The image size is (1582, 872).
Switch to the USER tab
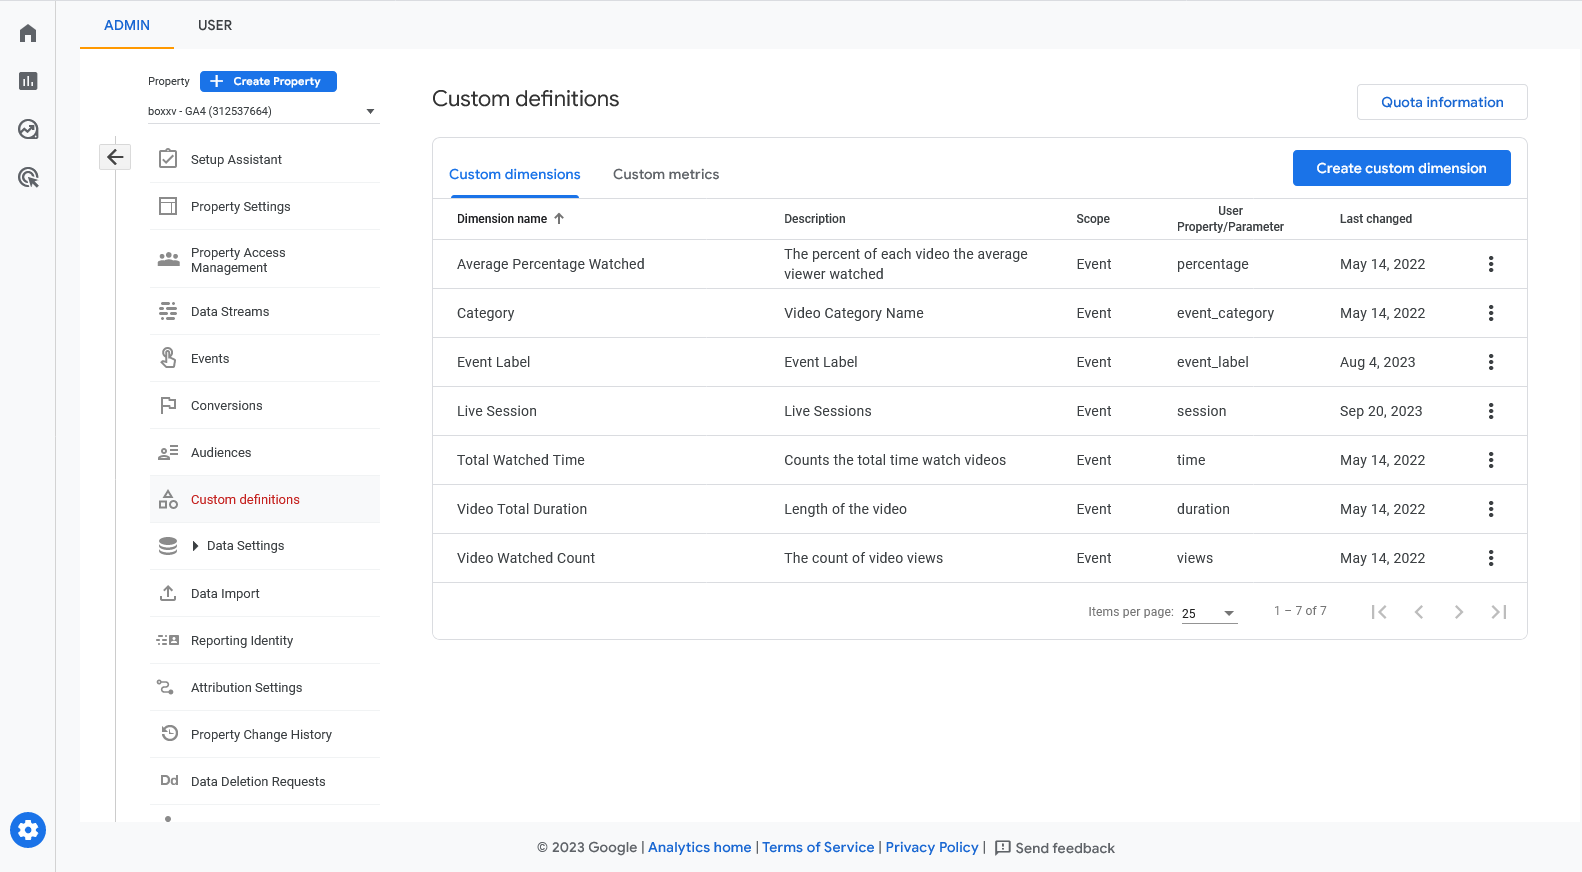pos(215,25)
